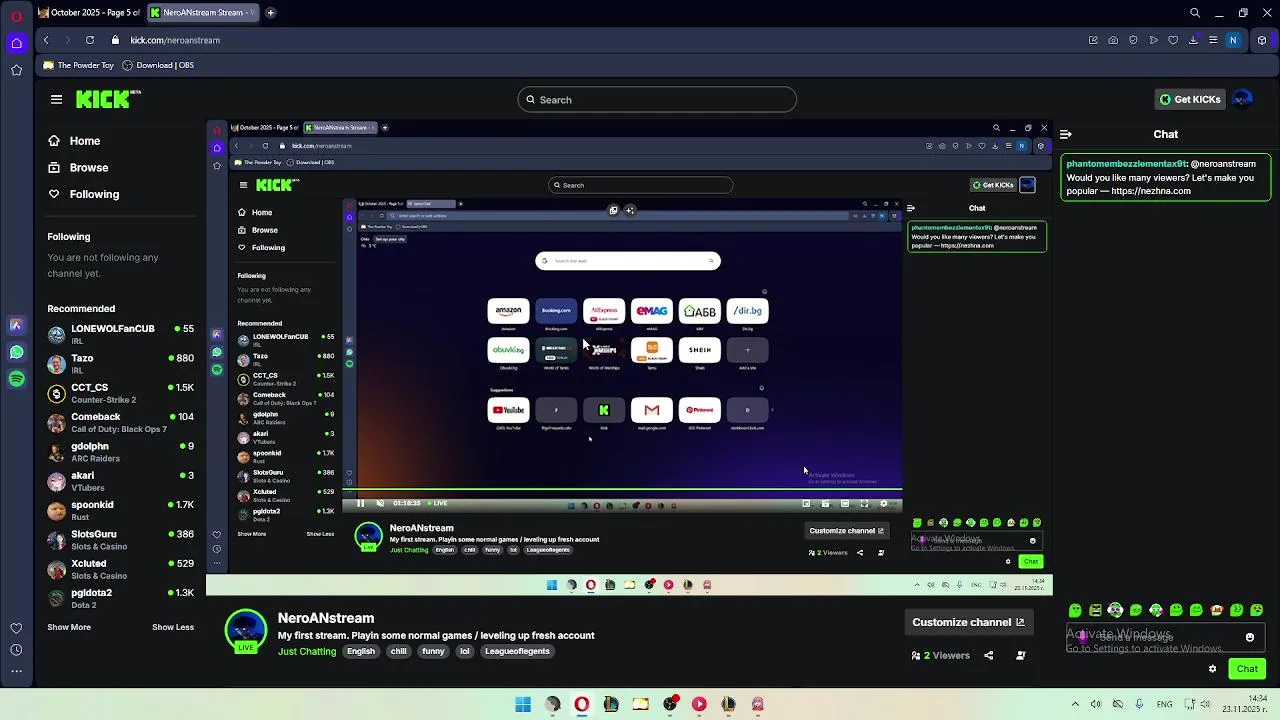Open the Kick hamburger menu icon
This screenshot has height=720, width=1280.
pyautogui.click(x=56, y=99)
